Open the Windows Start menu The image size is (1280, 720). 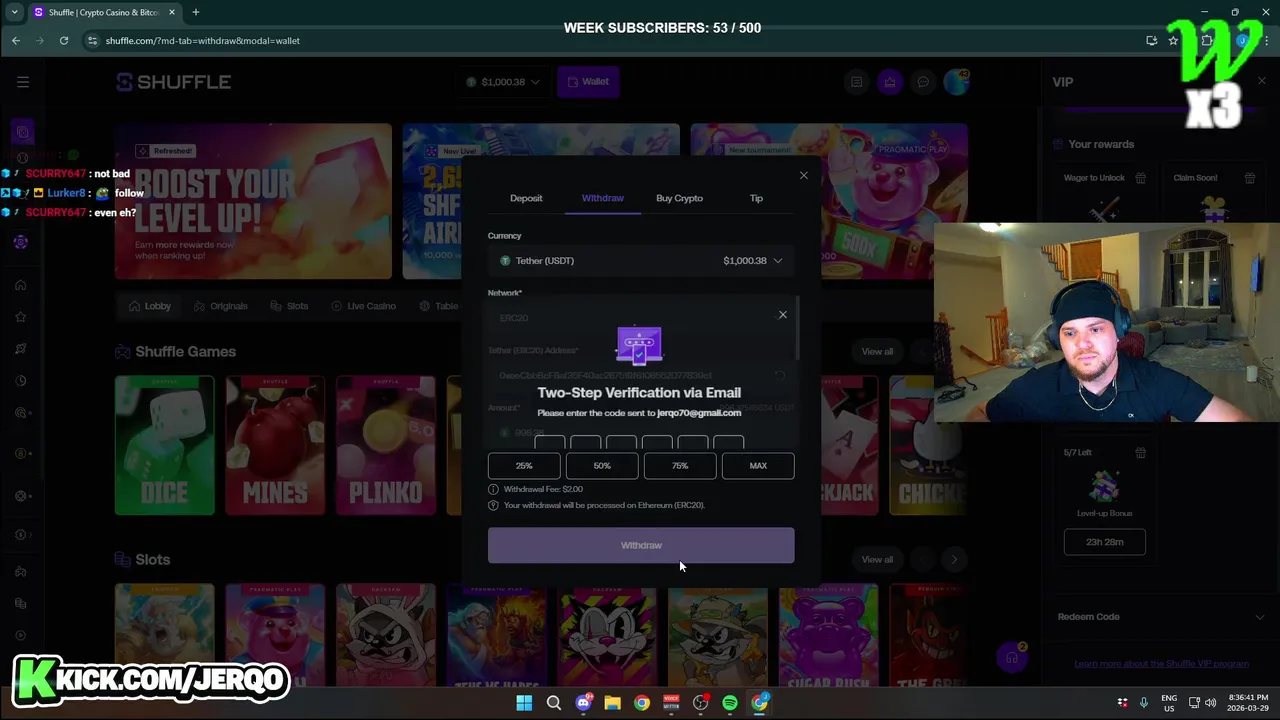[x=524, y=703]
